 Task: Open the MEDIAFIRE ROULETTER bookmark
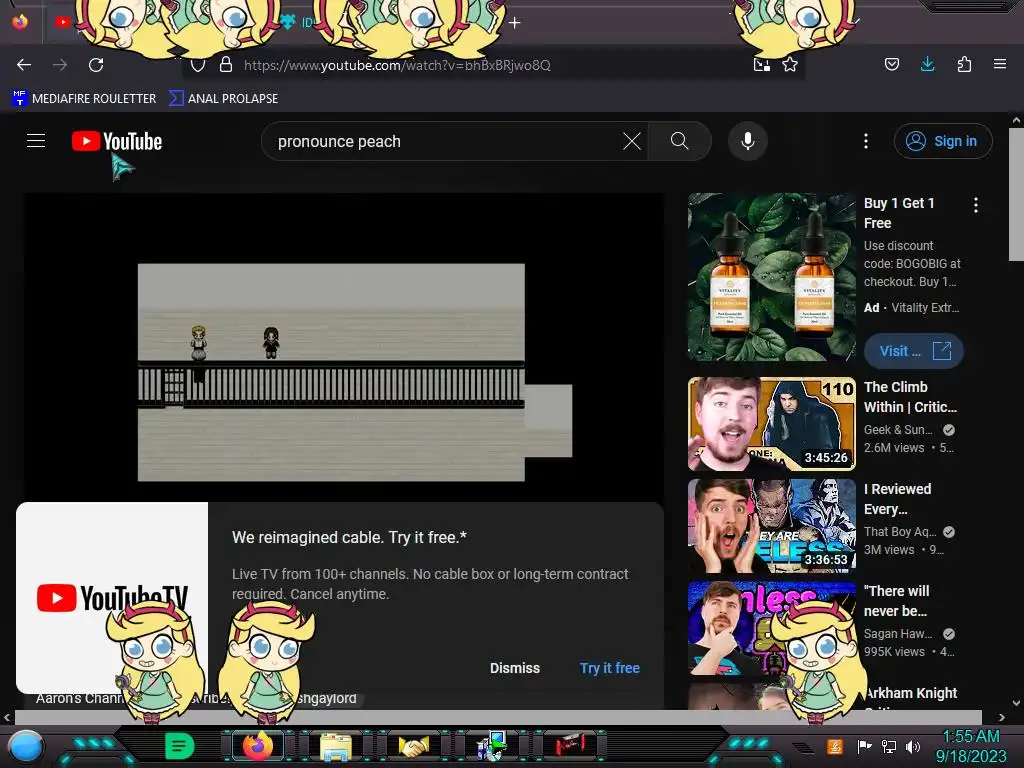coord(84,99)
